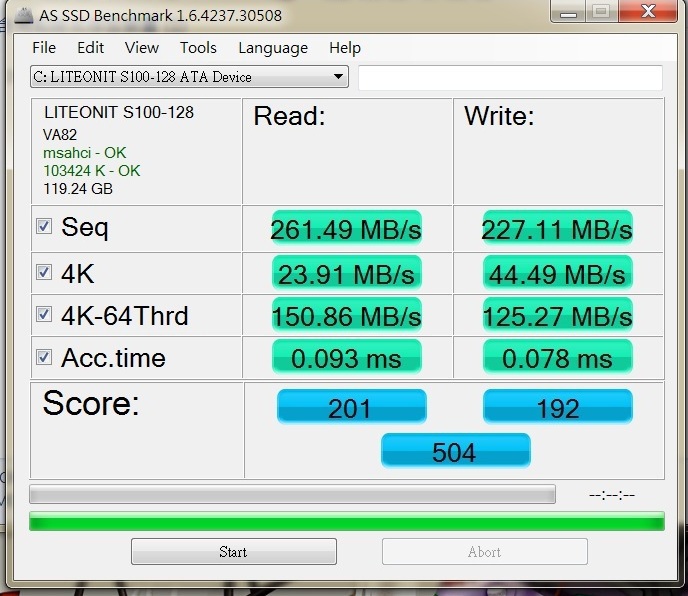Open the Help menu
This screenshot has height=596, width=688.
click(x=345, y=47)
